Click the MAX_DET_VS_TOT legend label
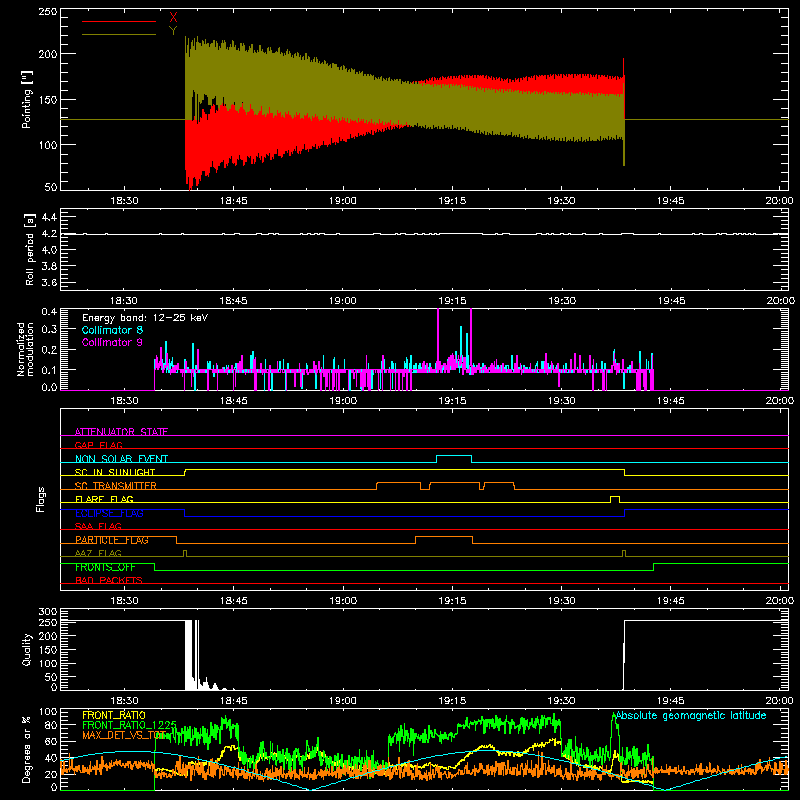The width and height of the screenshot is (800, 800). click(124, 735)
